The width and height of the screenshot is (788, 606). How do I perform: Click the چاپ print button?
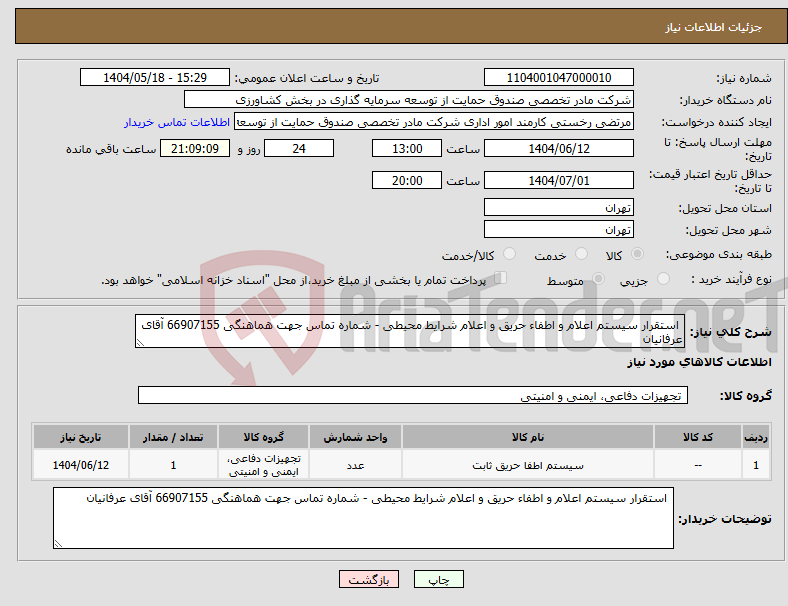[439, 579]
